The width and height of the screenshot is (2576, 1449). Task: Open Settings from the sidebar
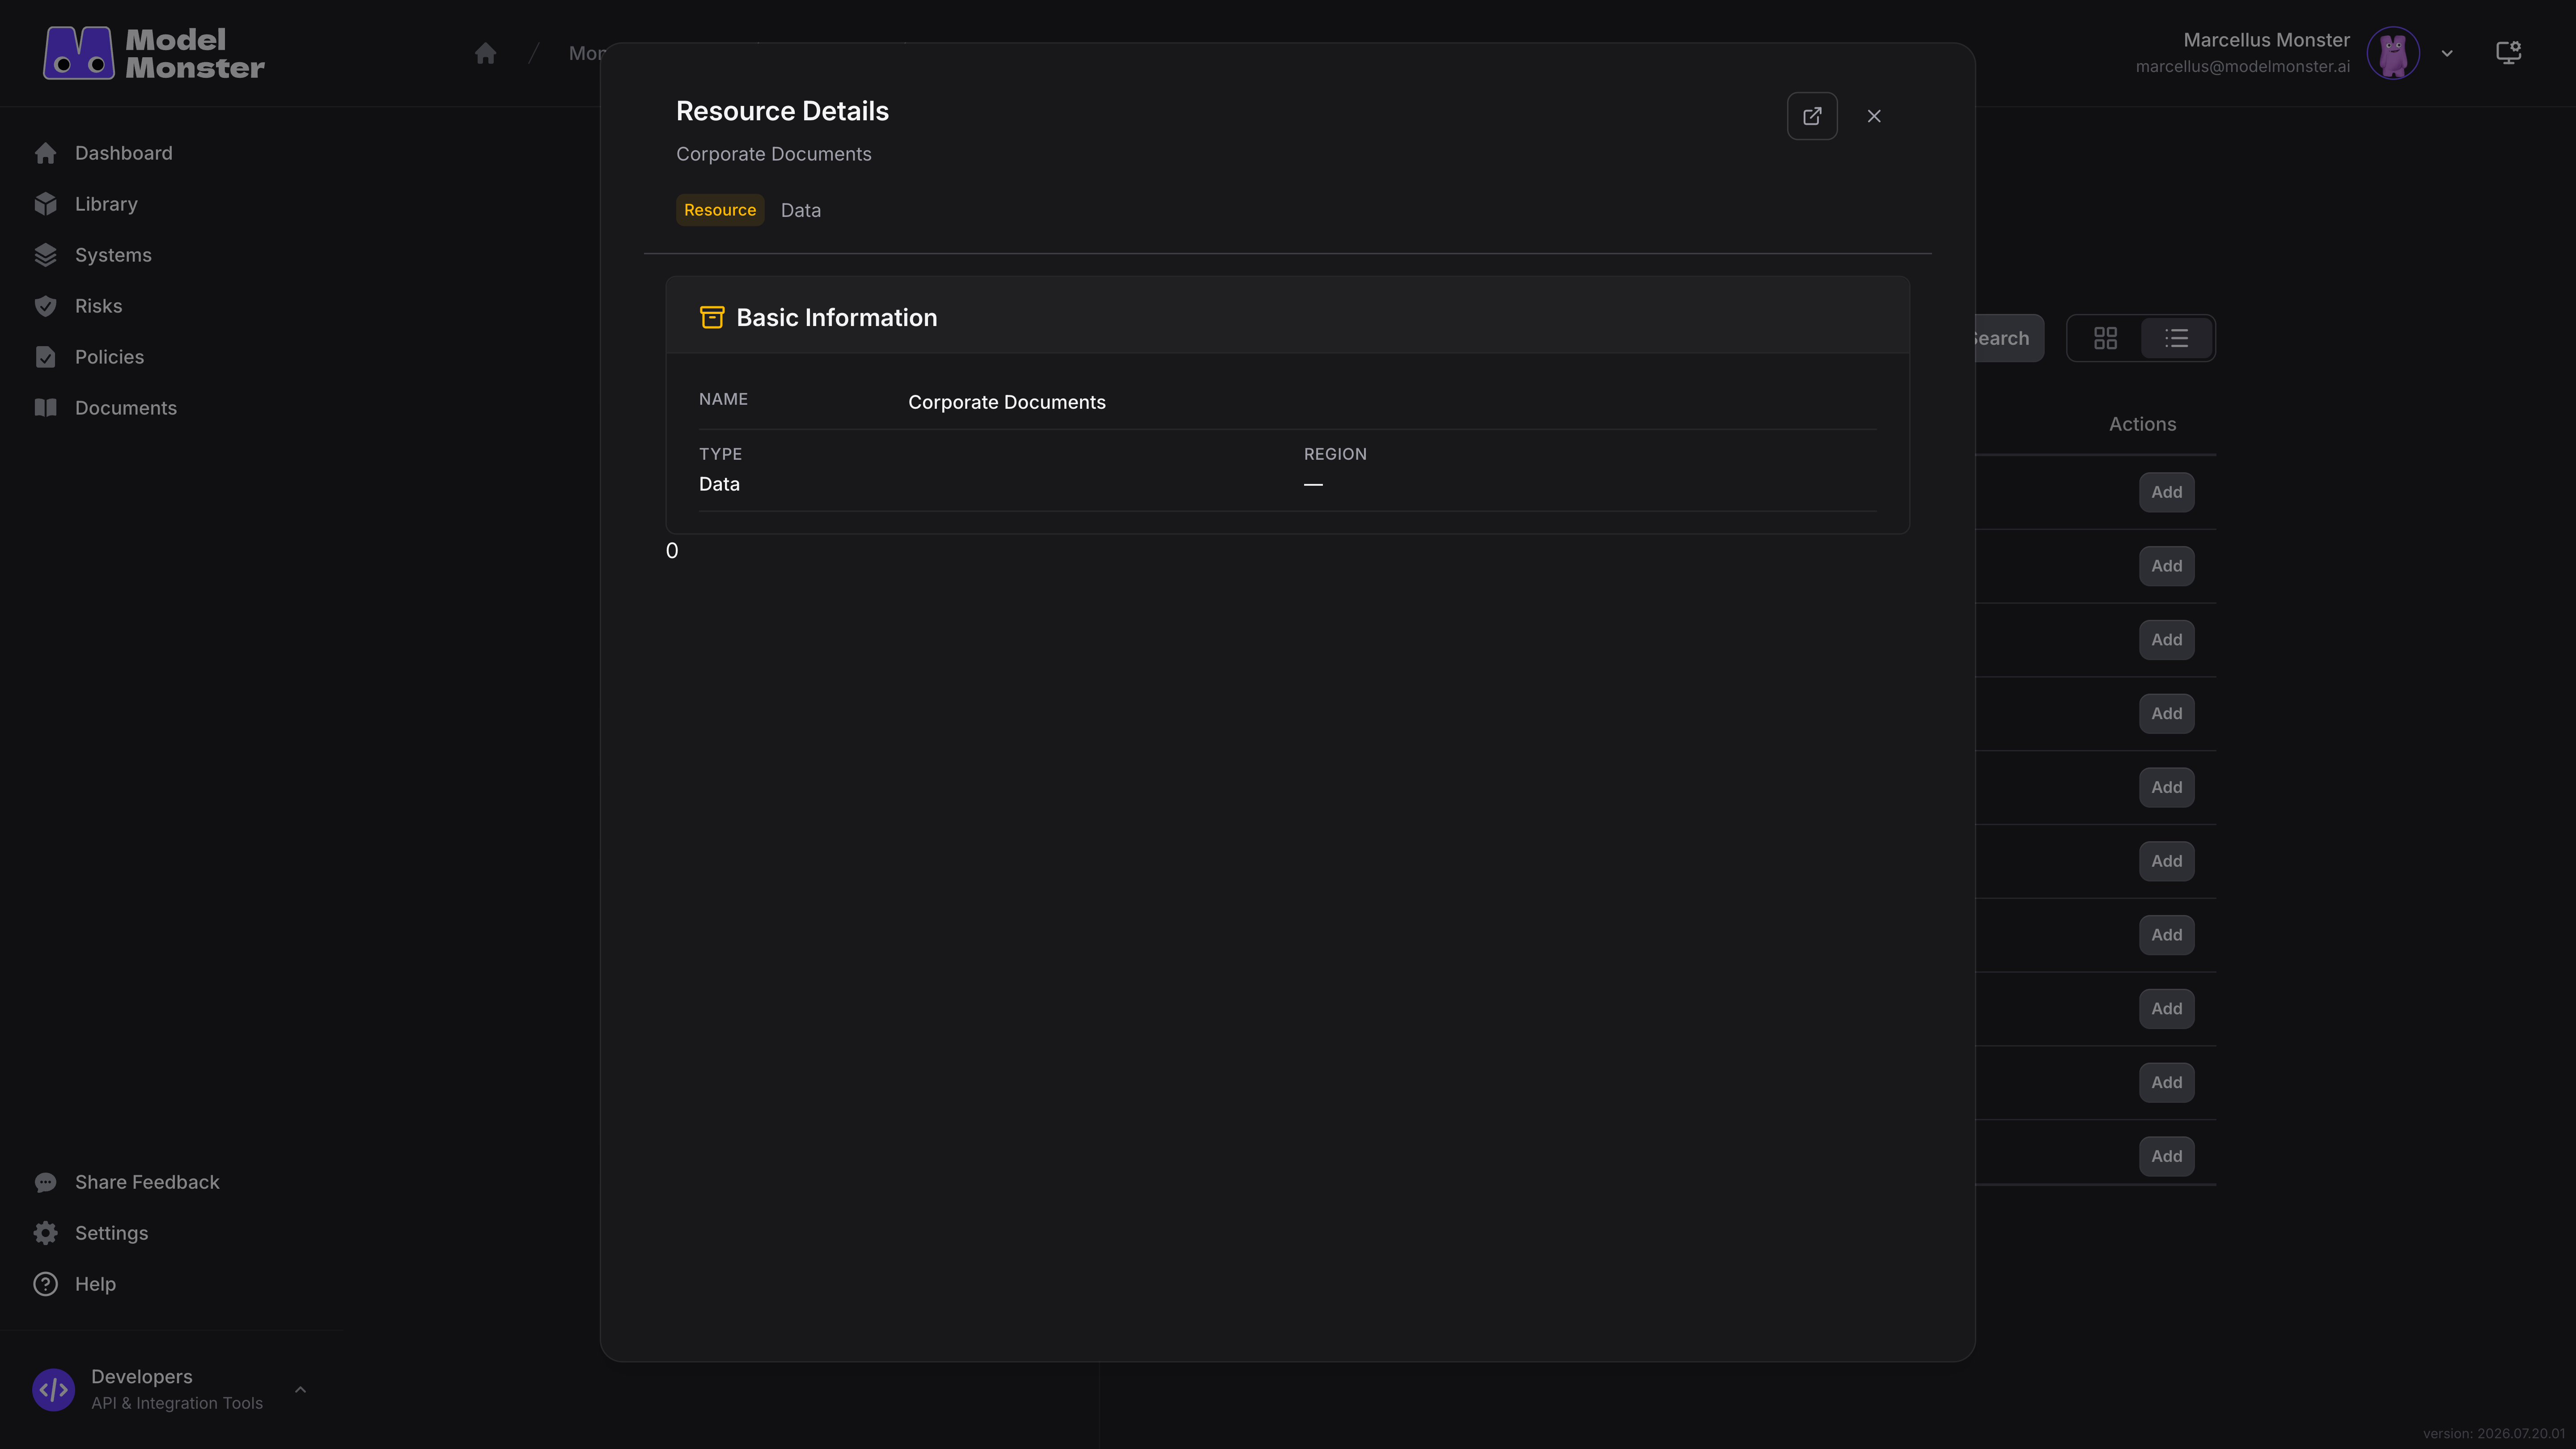tap(111, 1233)
